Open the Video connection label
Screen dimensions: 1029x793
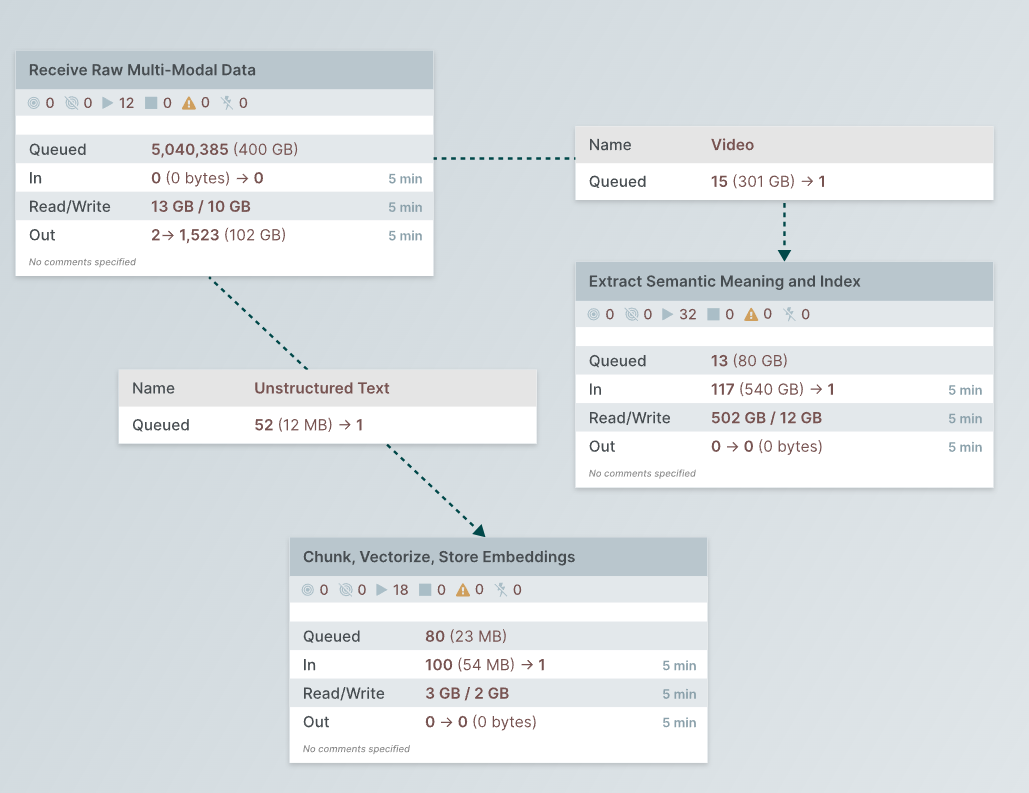pos(732,145)
